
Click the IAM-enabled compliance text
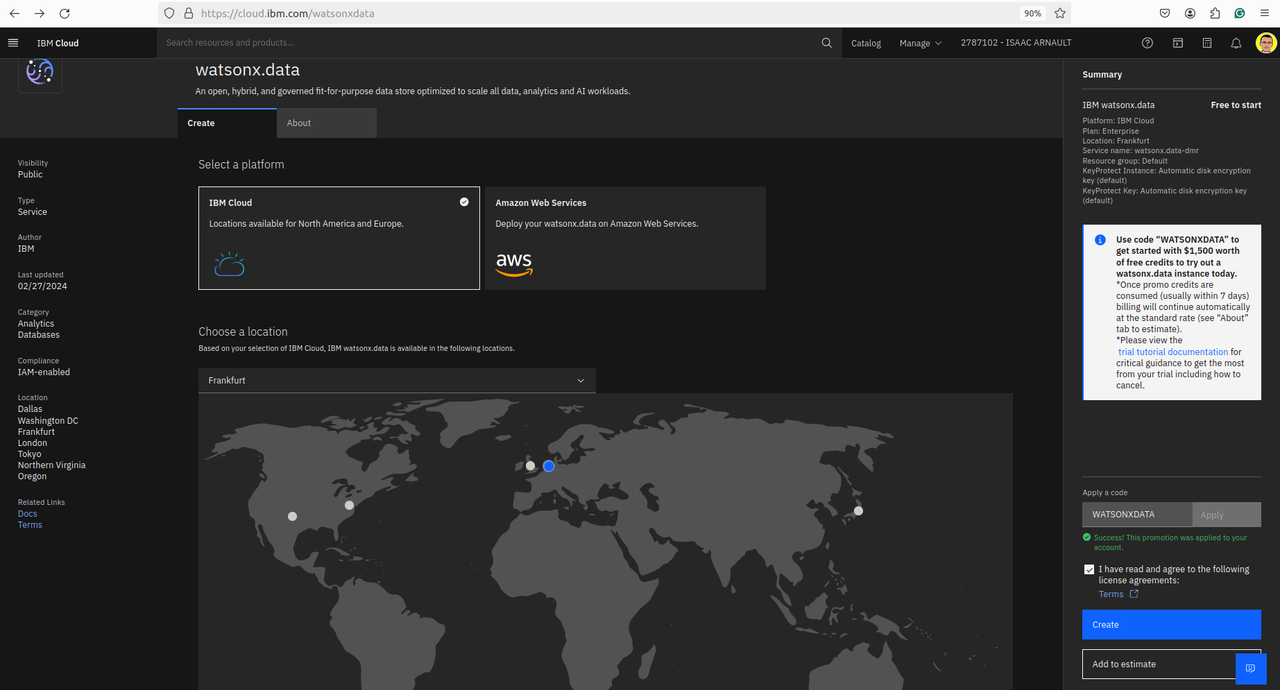click(44, 372)
